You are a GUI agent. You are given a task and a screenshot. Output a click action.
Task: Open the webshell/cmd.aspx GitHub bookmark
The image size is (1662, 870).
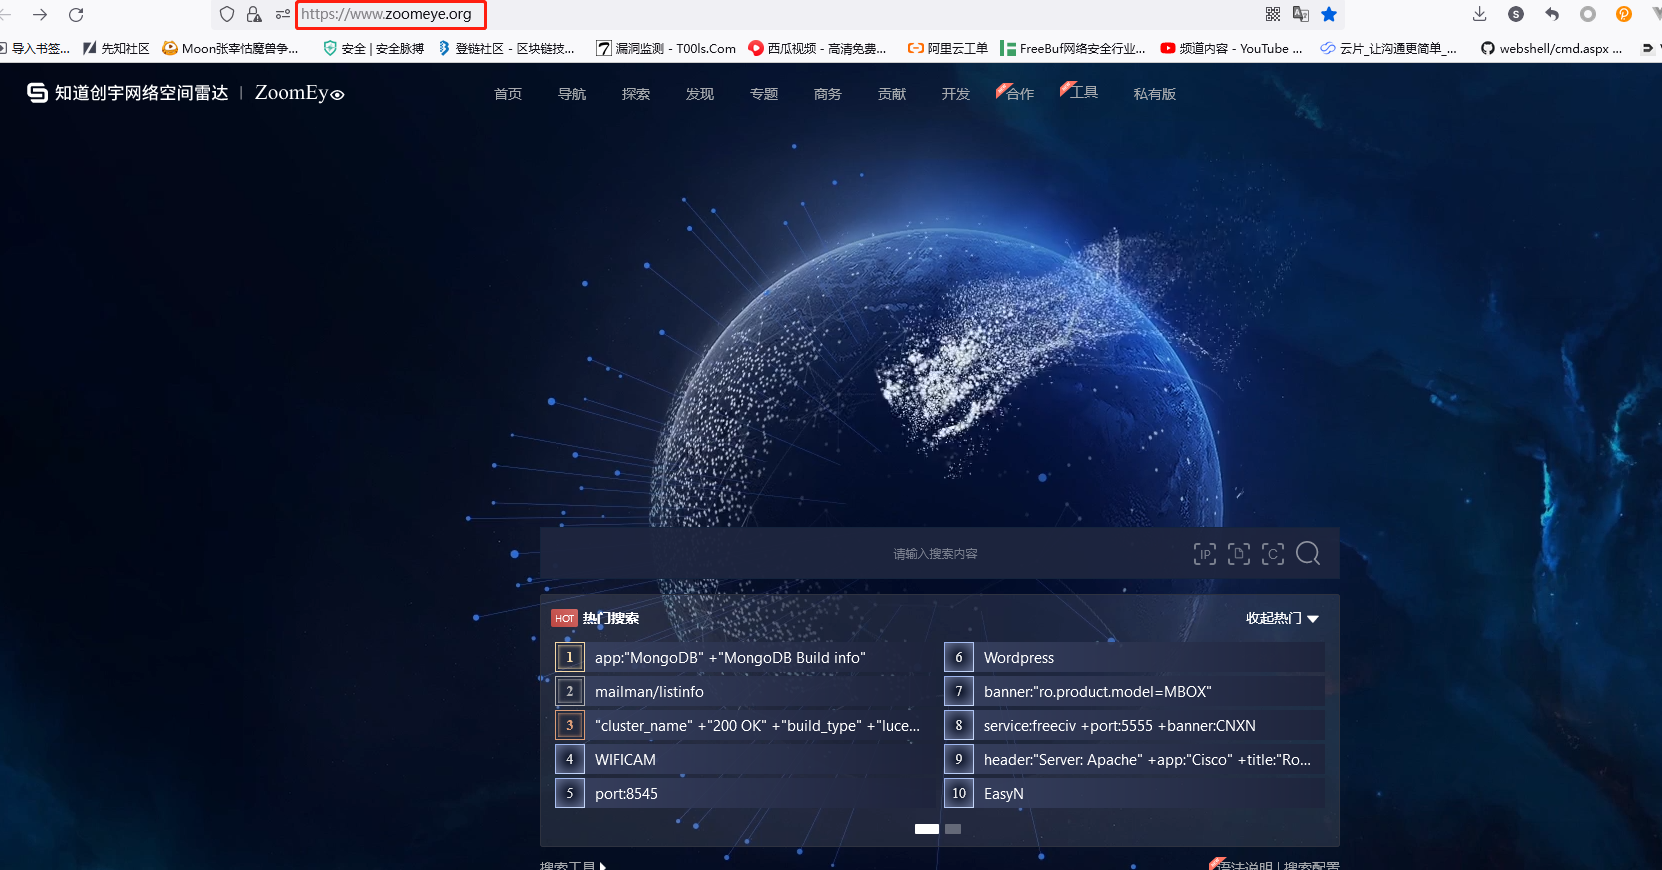pos(1551,48)
